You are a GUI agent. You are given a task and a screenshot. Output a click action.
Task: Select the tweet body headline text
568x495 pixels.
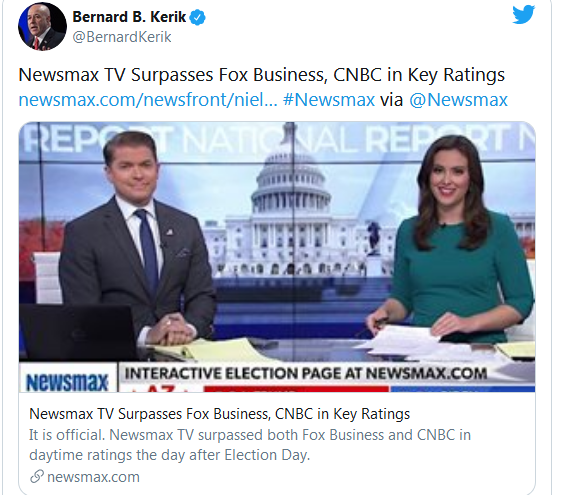(x=261, y=75)
